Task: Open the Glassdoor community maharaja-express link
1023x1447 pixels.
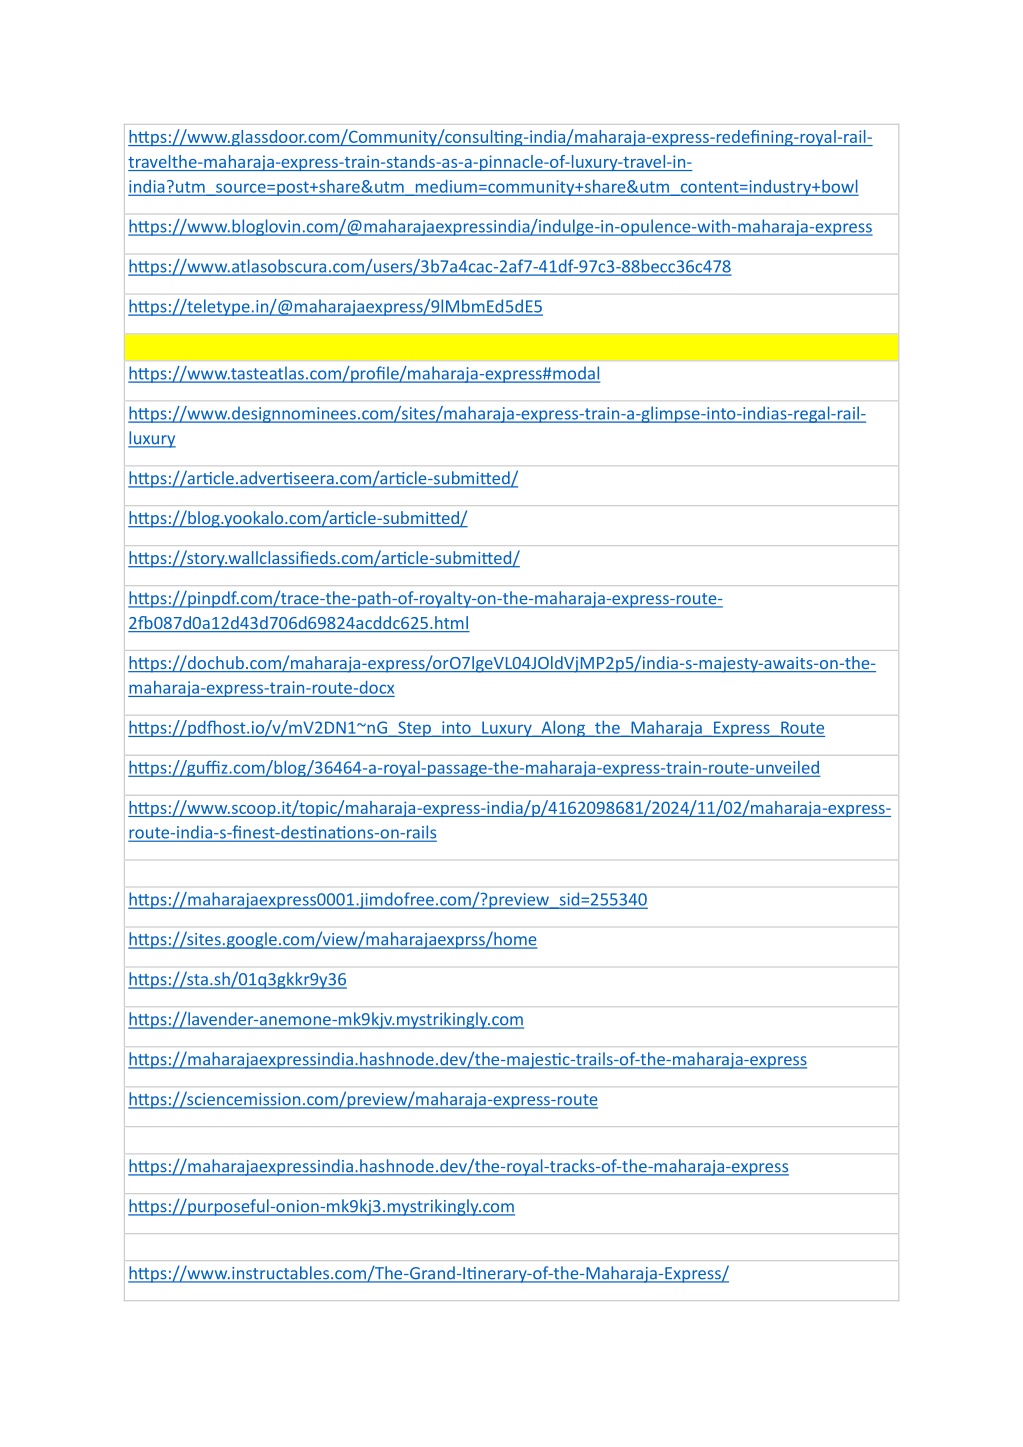Action: [x=500, y=162]
